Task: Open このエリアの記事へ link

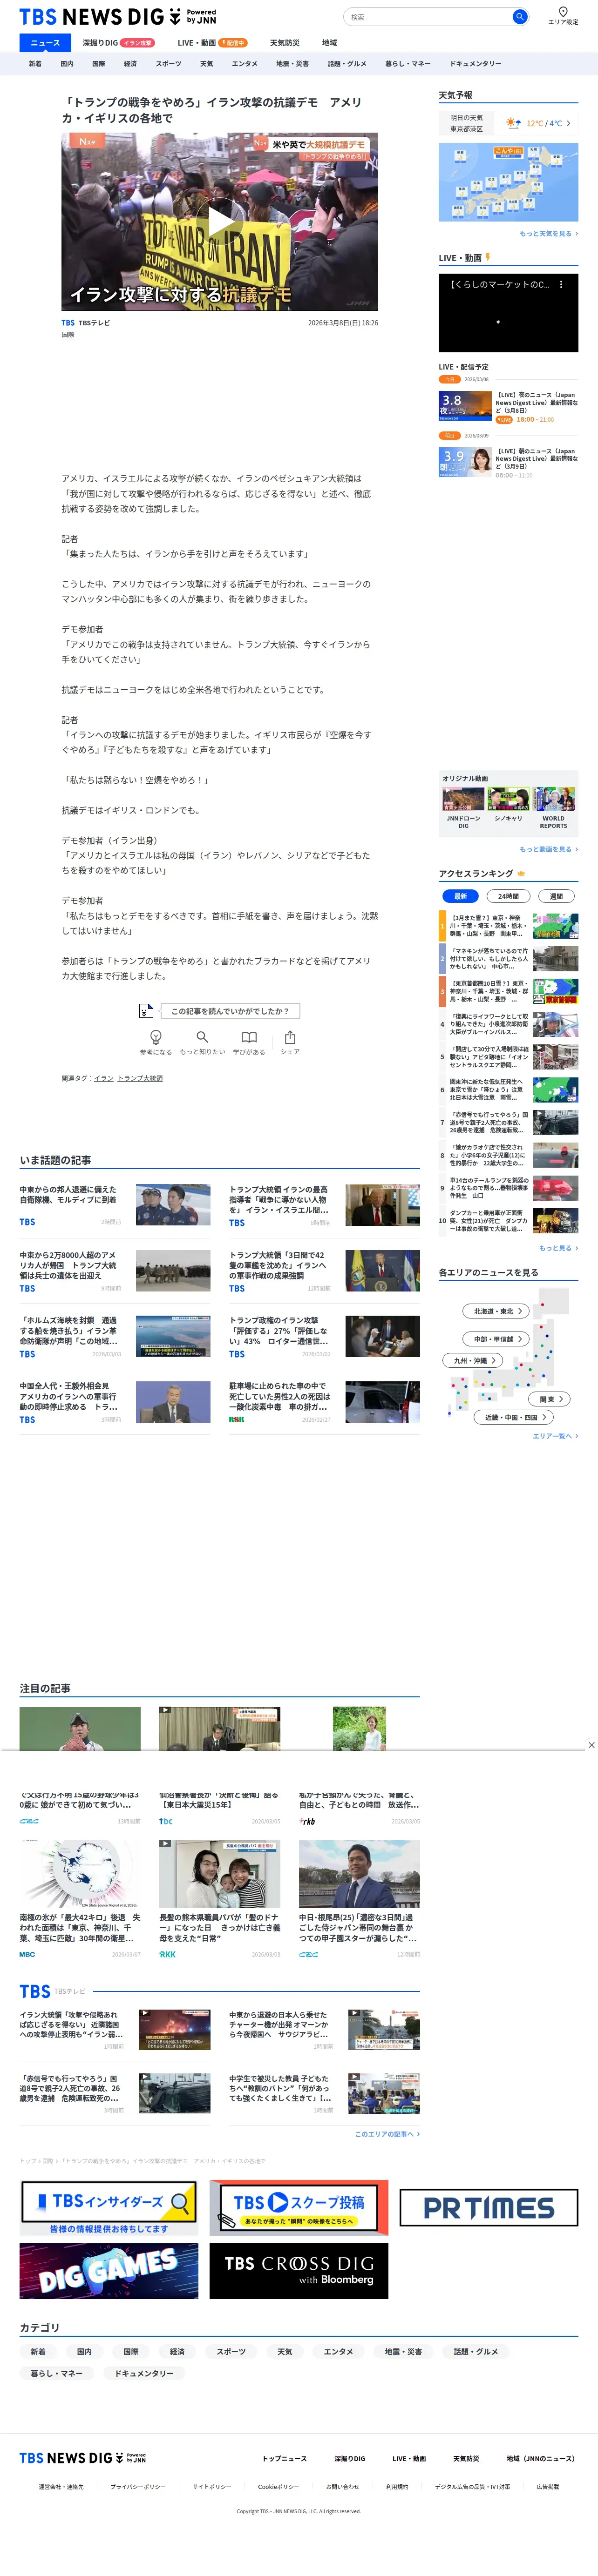Action: point(387,2133)
